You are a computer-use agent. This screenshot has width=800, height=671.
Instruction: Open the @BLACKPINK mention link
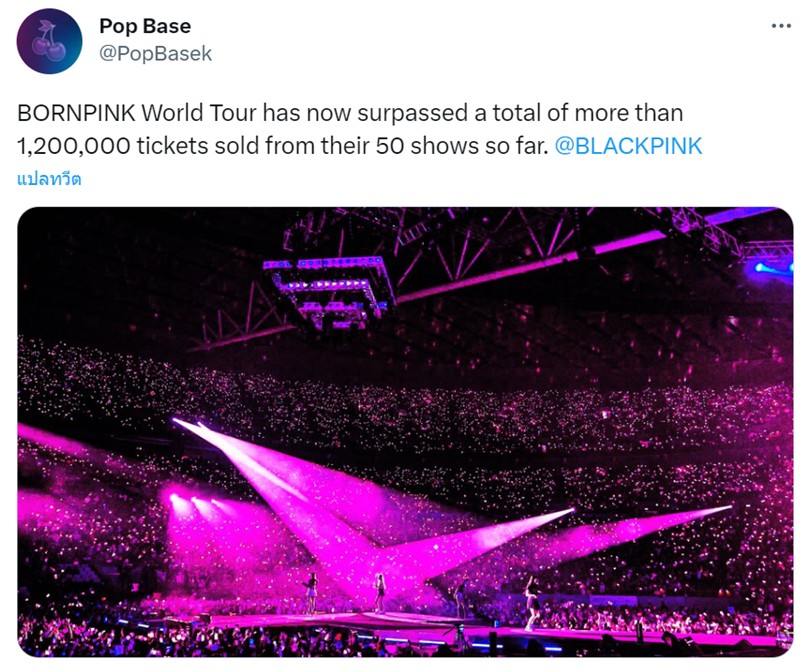[628, 146]
